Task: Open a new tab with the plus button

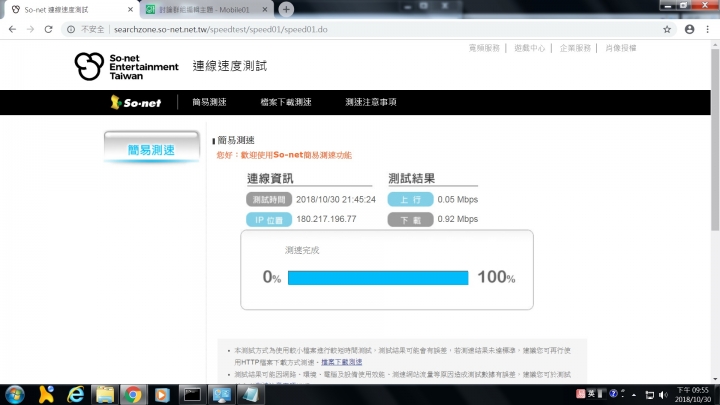Action: click(286, 9)
